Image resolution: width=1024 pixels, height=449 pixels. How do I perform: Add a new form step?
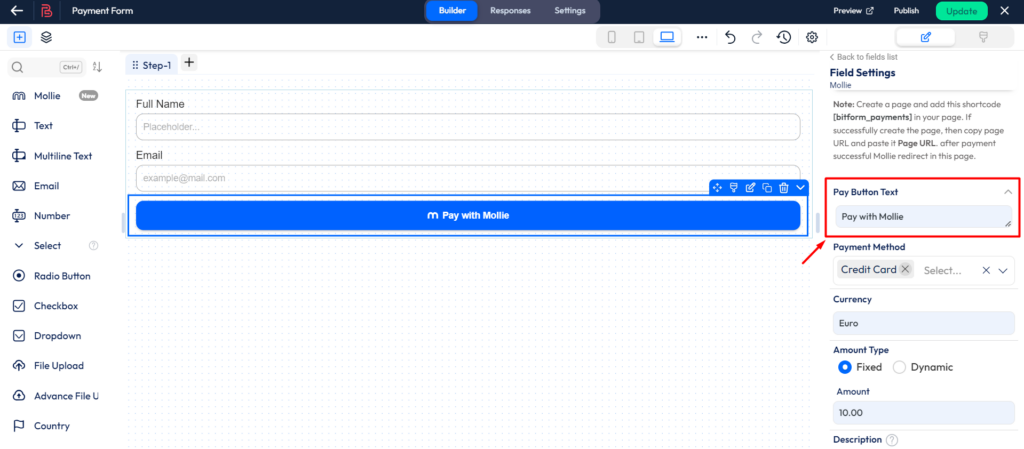tap(189, 63)
